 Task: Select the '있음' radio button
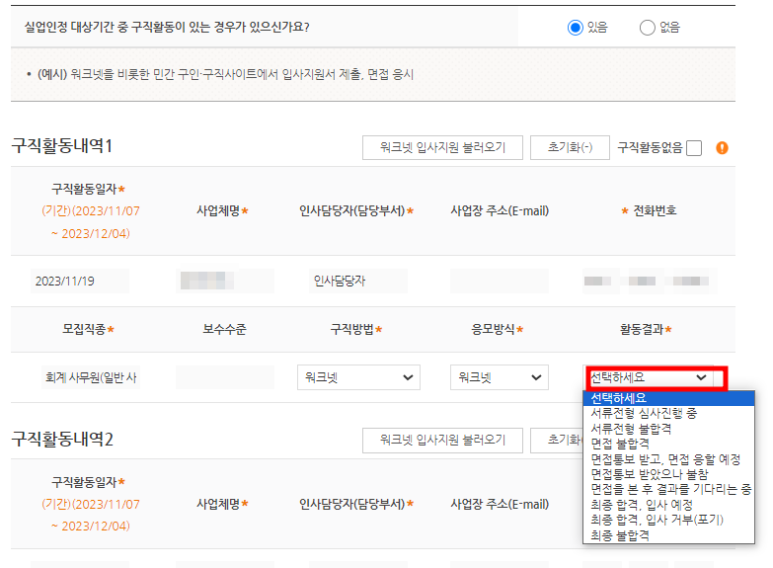[575, 27]
